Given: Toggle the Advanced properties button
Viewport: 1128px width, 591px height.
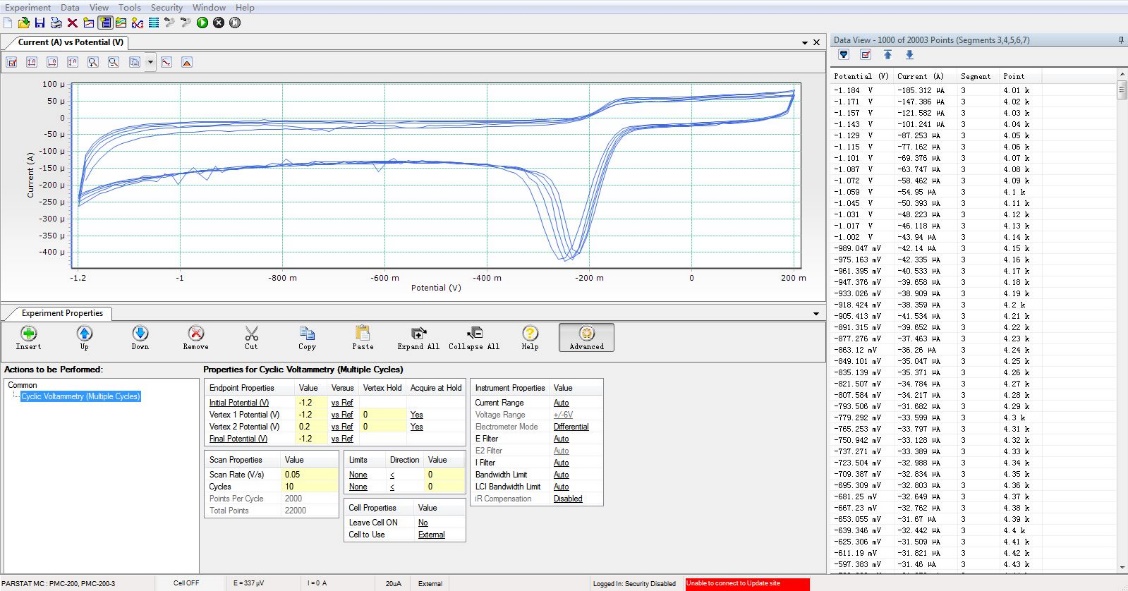Looking at the screenshot, I should (587, 337).
